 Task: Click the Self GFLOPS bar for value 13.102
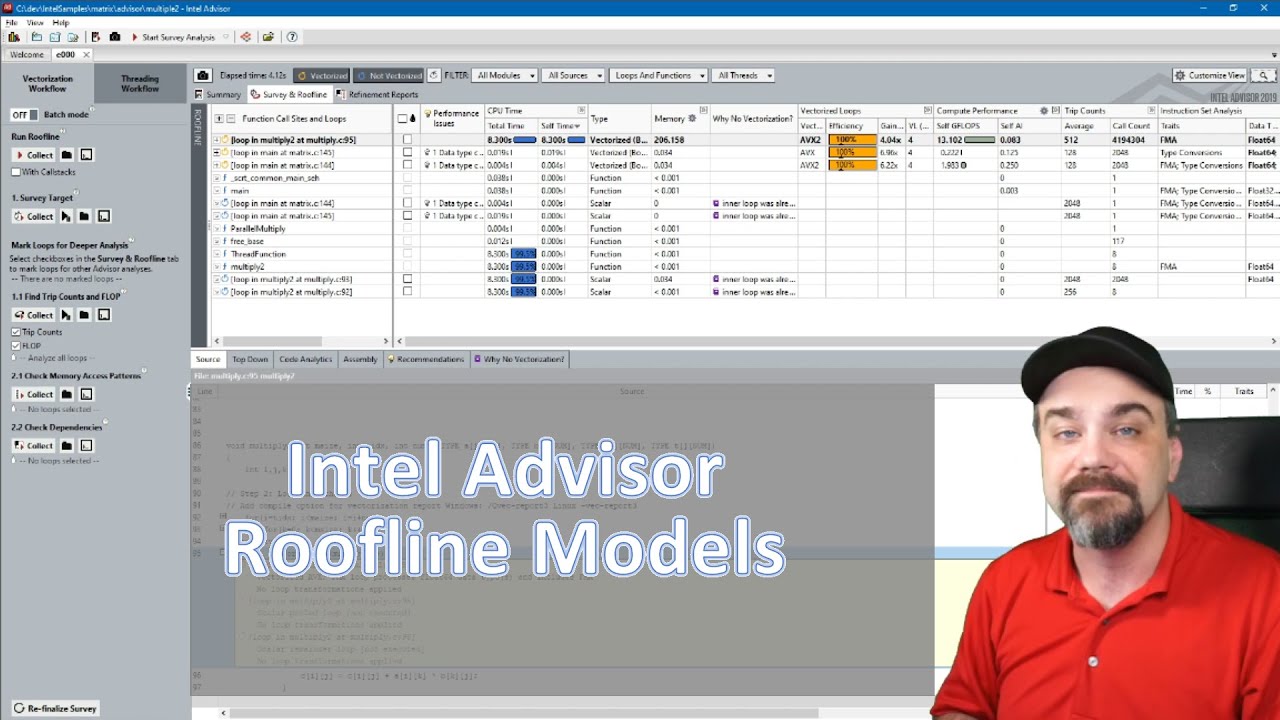tap(979, 140)
